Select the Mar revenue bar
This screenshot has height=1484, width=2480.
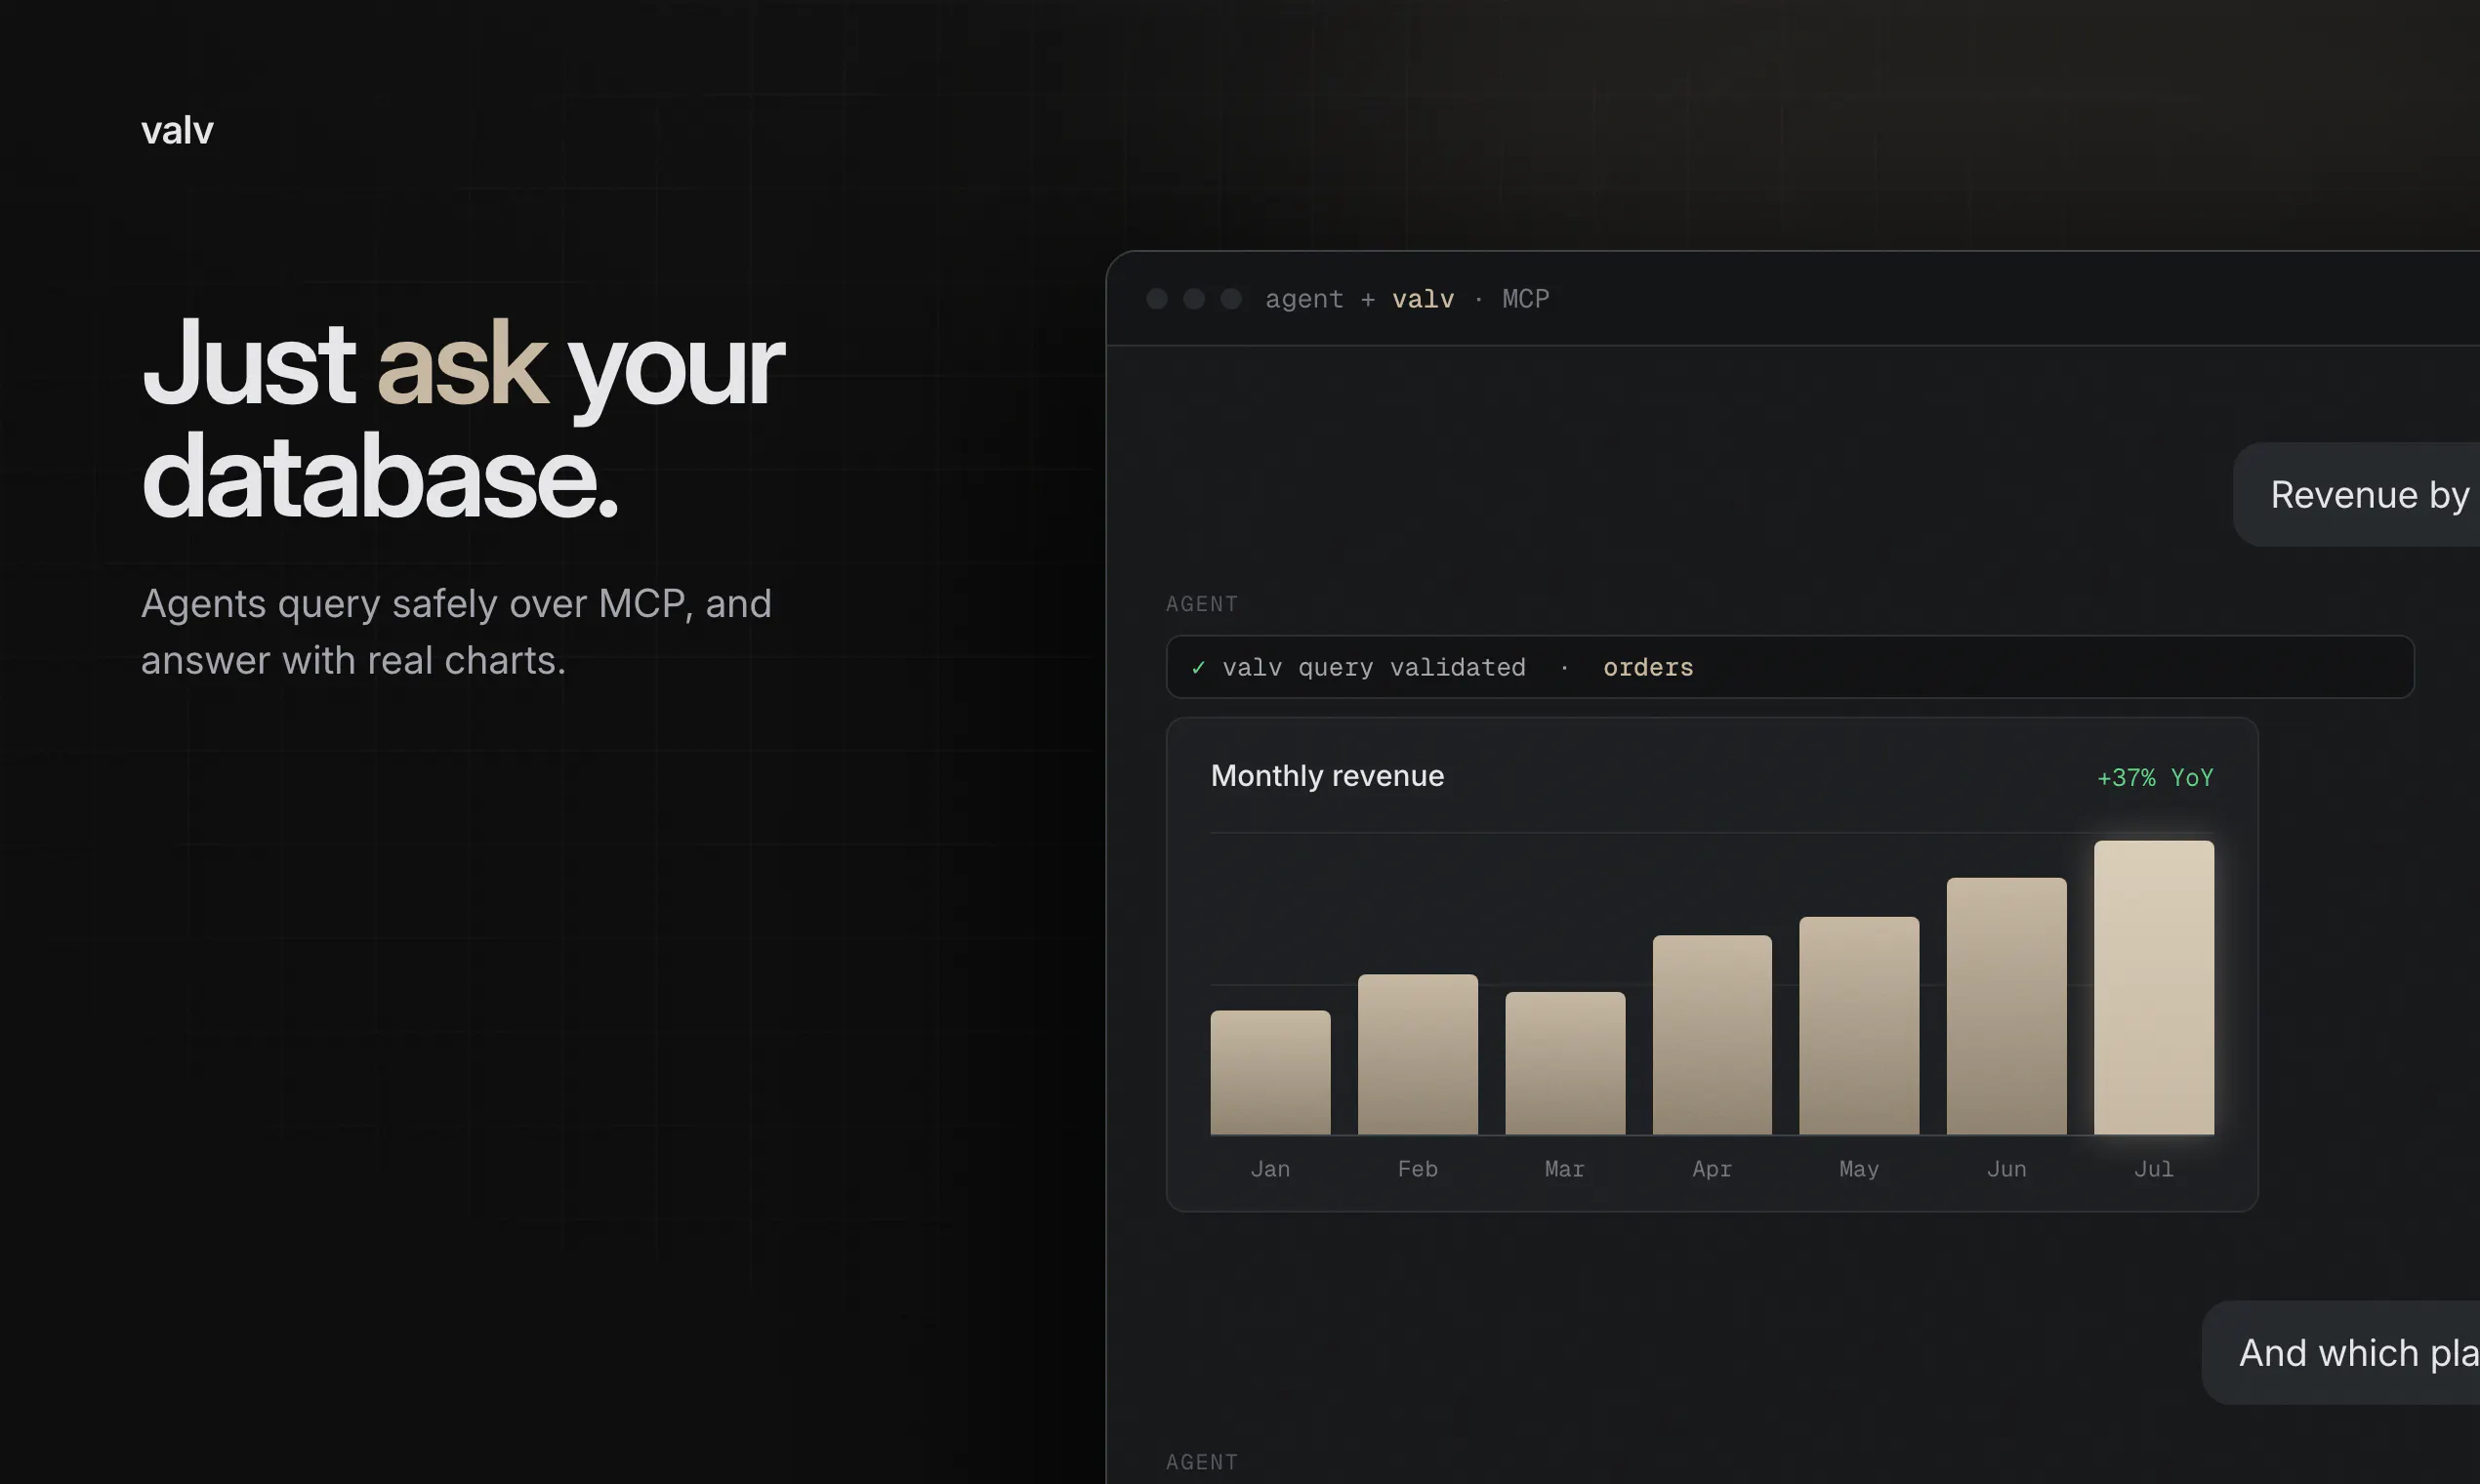click(x=1565, y=1063)
